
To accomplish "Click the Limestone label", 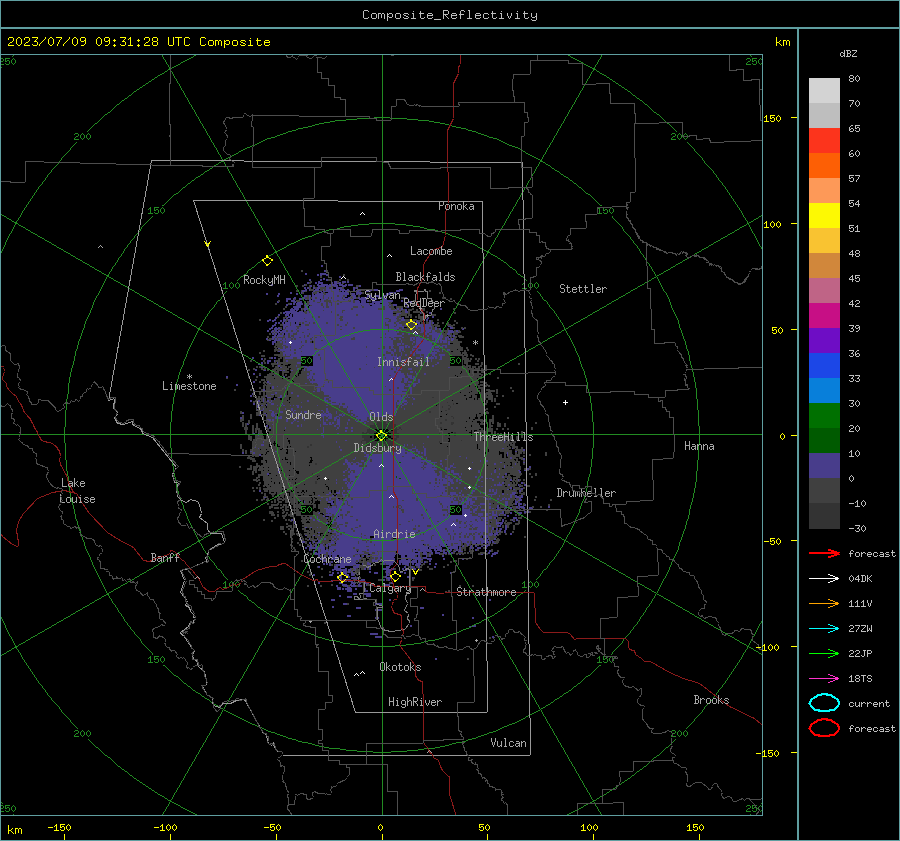I will click(189, 386).
